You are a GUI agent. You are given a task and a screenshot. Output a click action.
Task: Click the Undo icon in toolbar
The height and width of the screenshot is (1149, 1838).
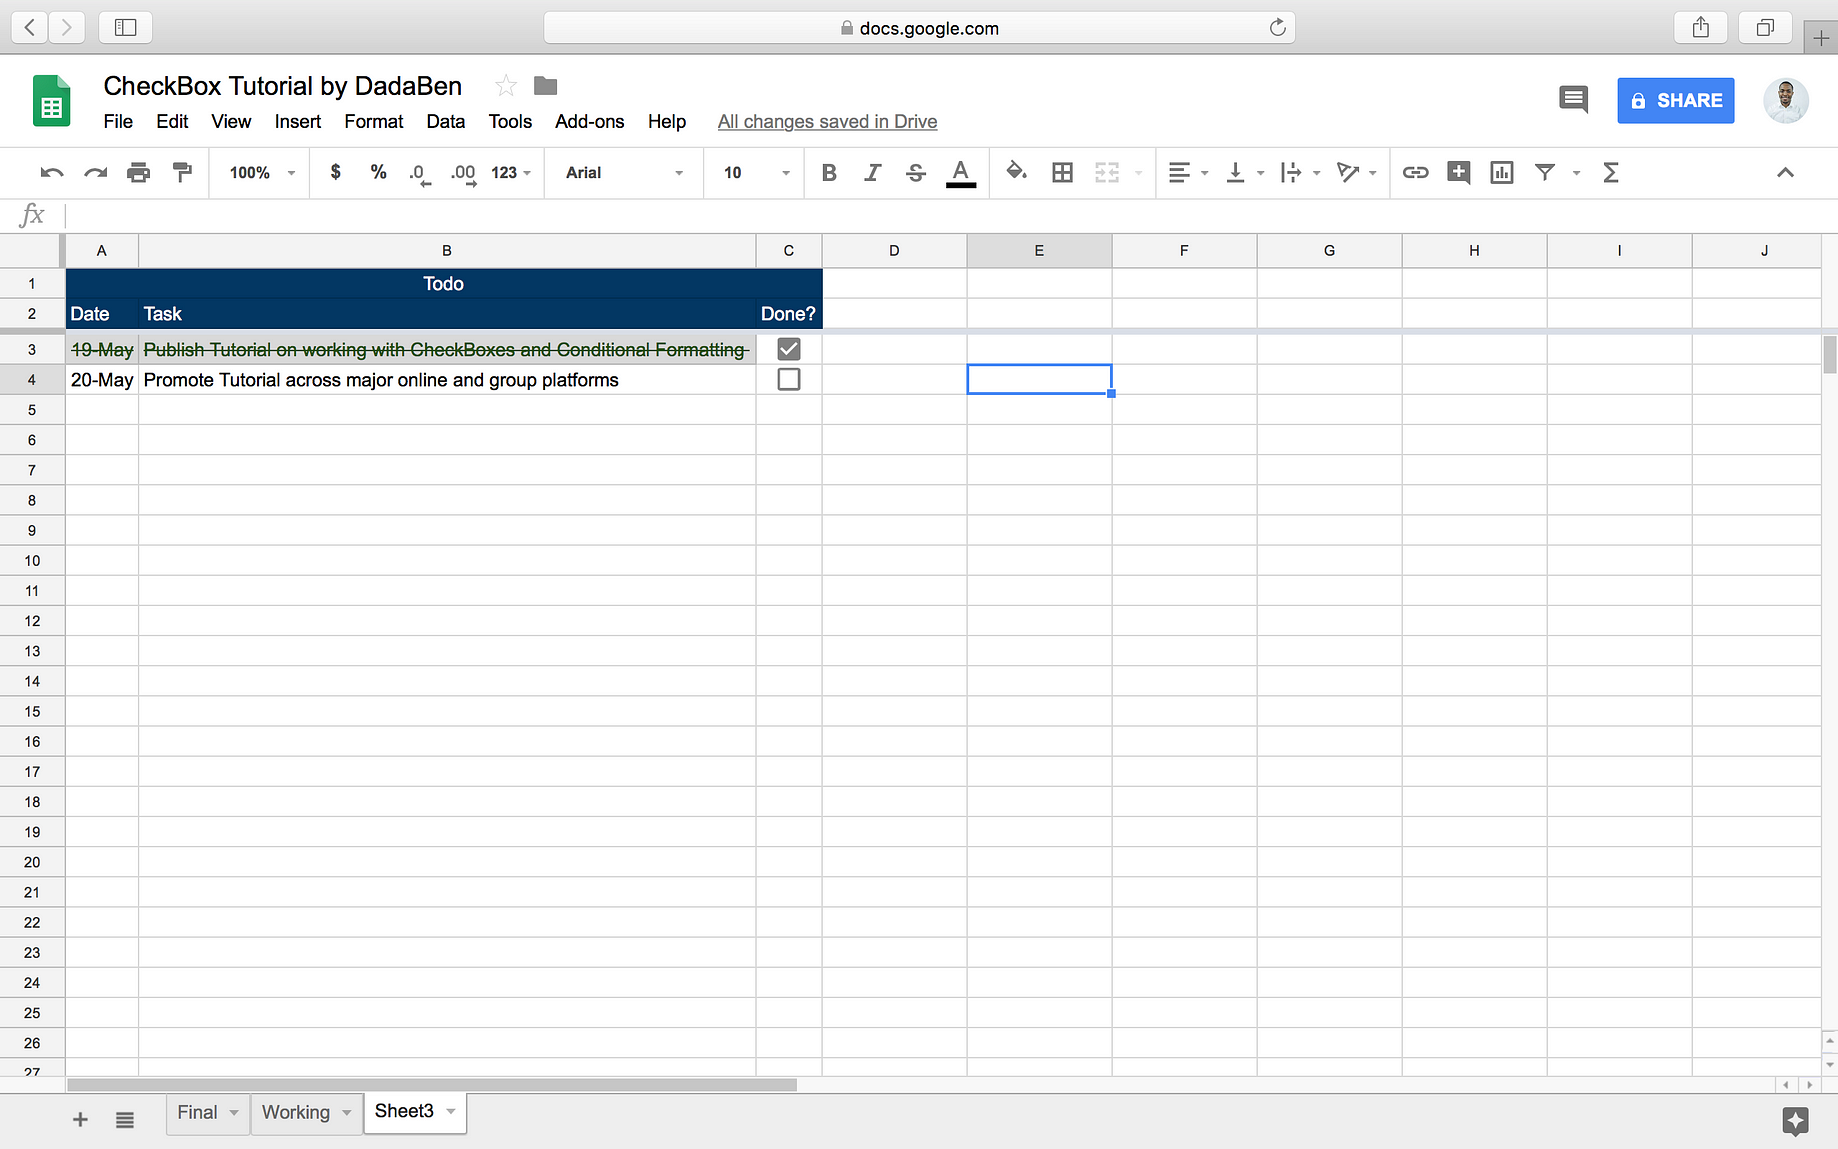[x=52, y=173]
